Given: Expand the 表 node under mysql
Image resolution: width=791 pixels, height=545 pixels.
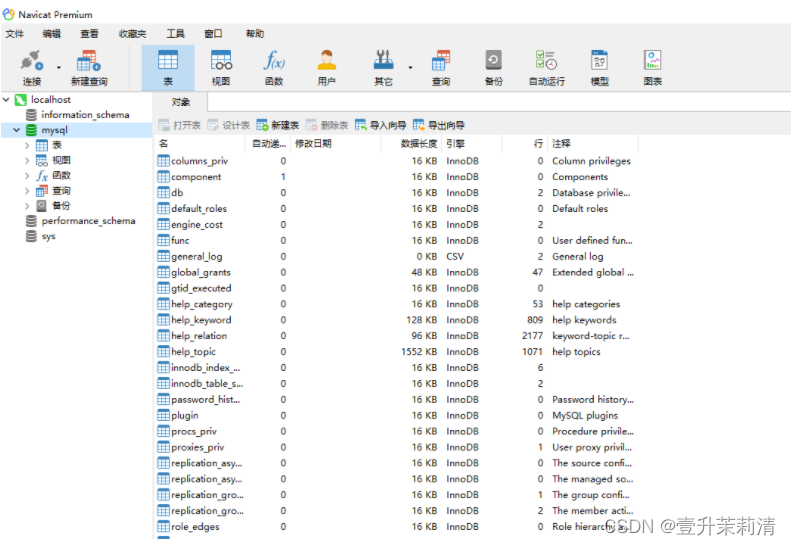Looking at the screenshot, I should click(27, 145).
